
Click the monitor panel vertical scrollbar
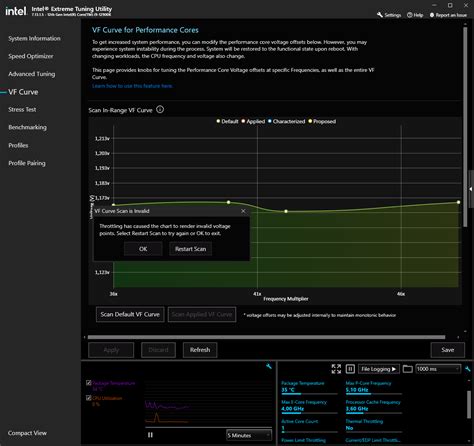469,404
